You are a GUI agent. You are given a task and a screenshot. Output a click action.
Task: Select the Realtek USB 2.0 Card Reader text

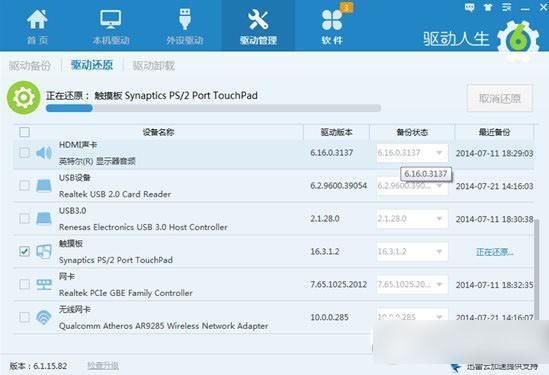(x=115, y=194)
